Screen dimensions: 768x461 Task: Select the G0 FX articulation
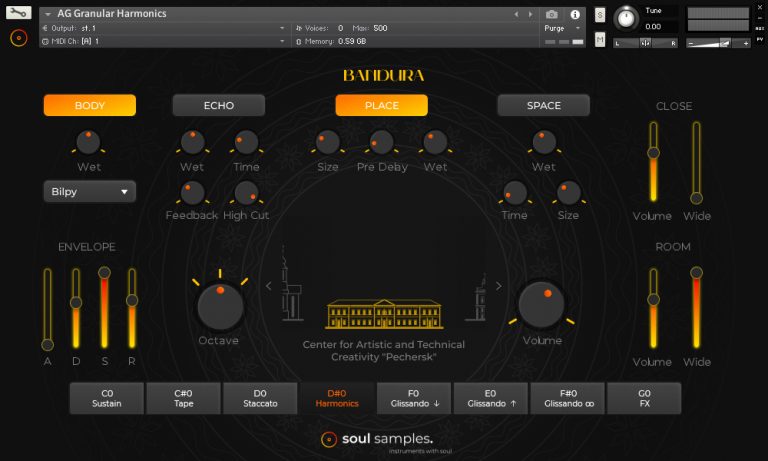[644, 398]
